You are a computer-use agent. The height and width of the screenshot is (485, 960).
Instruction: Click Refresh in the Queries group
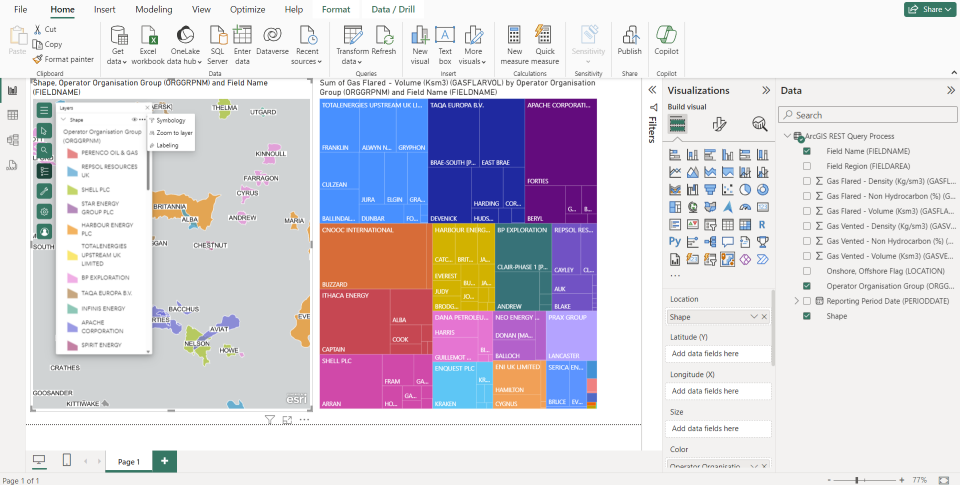coord(384,41)
